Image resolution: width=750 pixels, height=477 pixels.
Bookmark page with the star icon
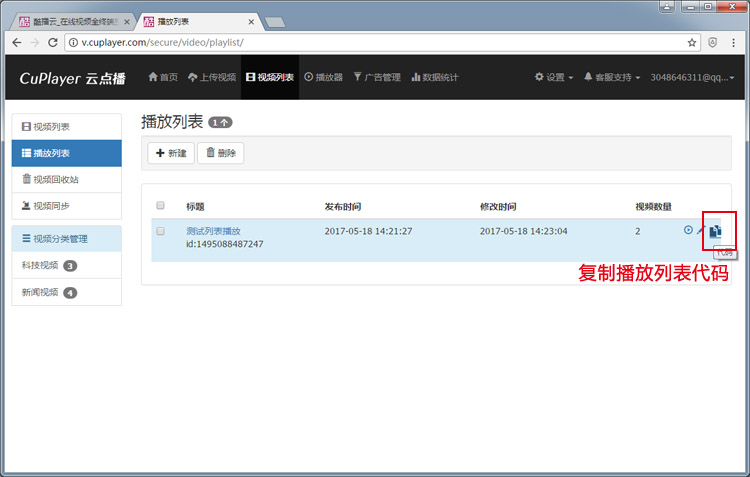click(x=692, y=43)
